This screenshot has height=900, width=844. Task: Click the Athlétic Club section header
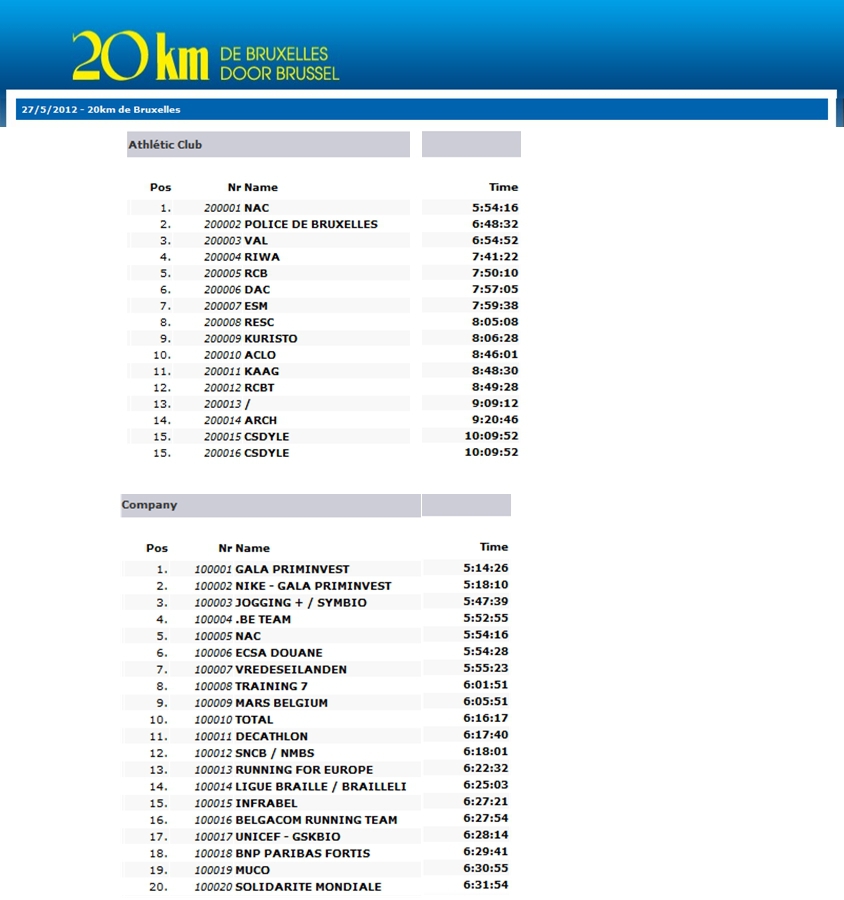tap(165, 145)
